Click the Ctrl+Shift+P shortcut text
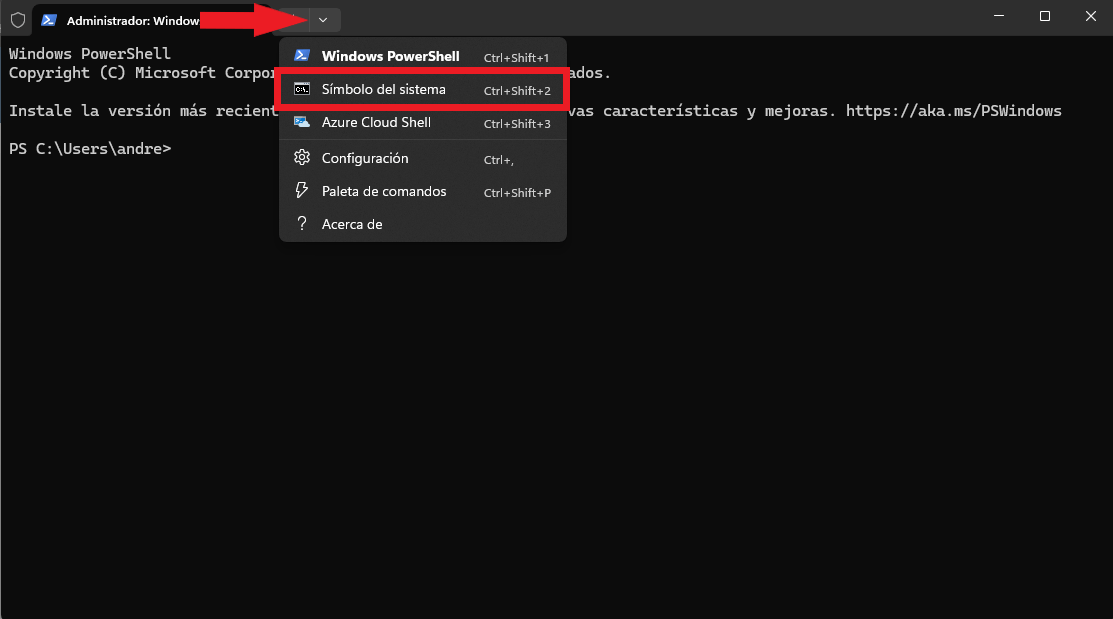 [x=517, y=193]
